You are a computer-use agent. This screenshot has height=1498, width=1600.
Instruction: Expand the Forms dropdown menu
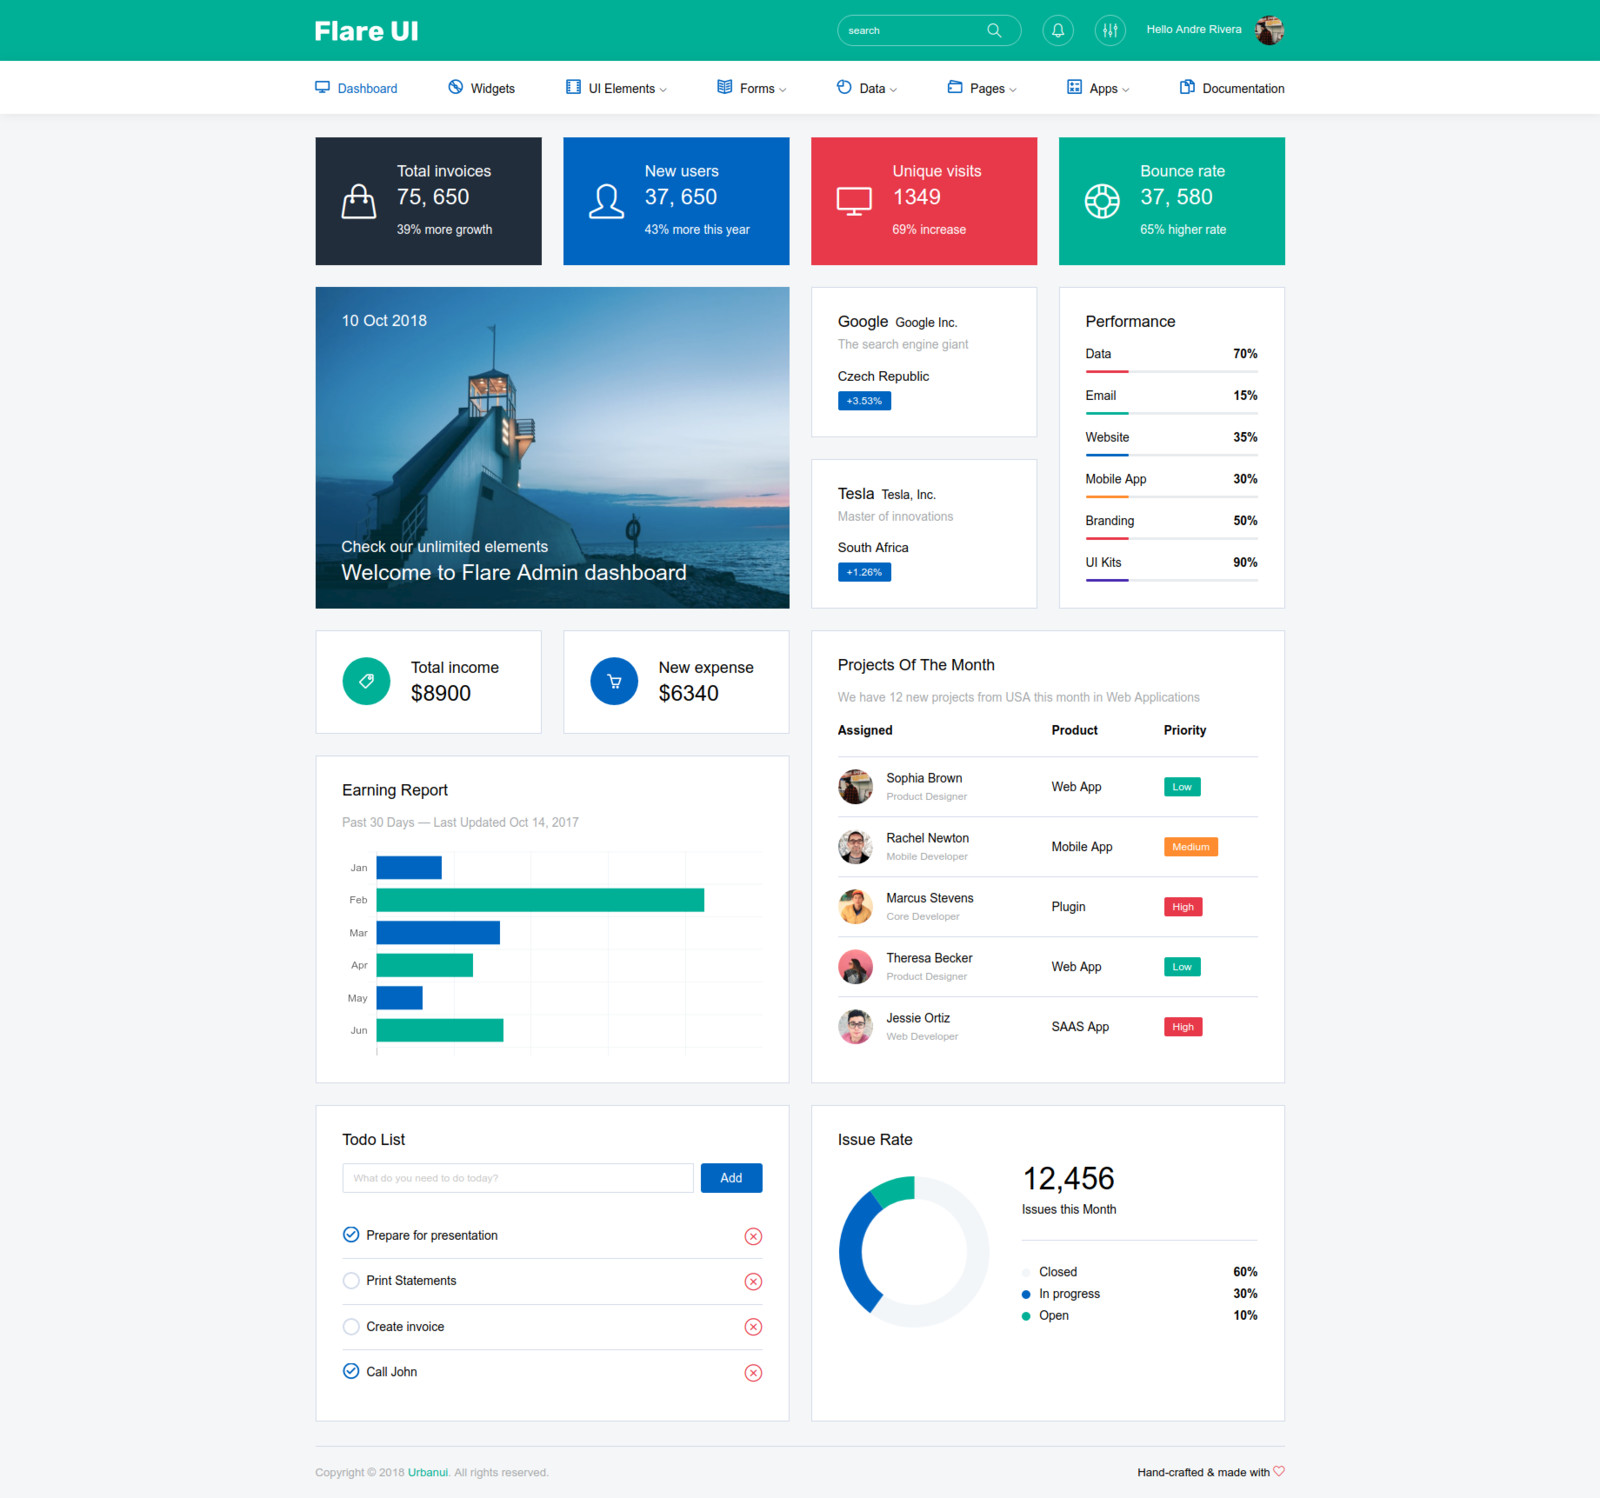tap(758, 88)
